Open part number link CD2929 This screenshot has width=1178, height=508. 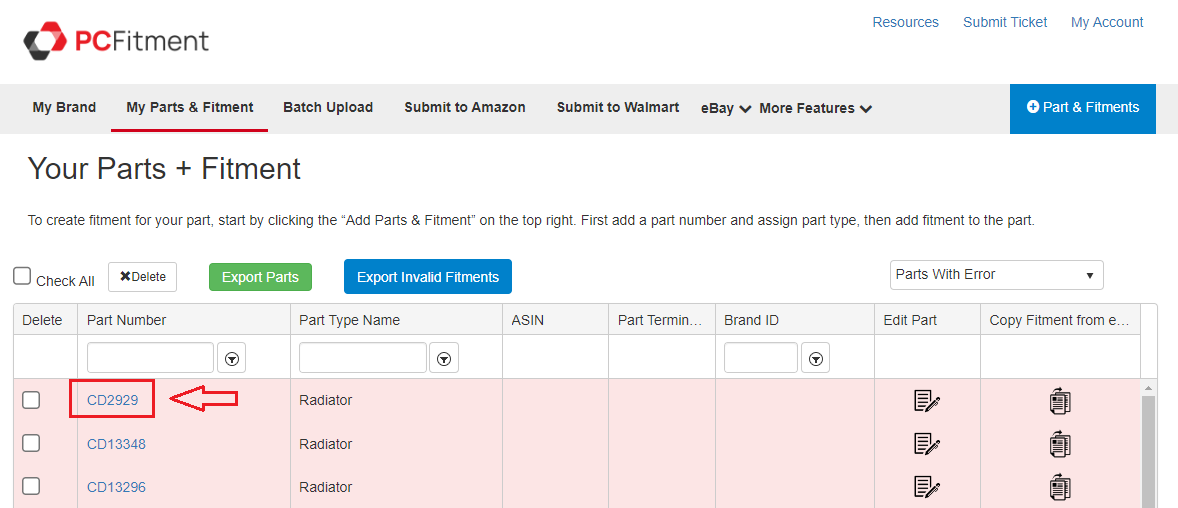coord(113,400)
